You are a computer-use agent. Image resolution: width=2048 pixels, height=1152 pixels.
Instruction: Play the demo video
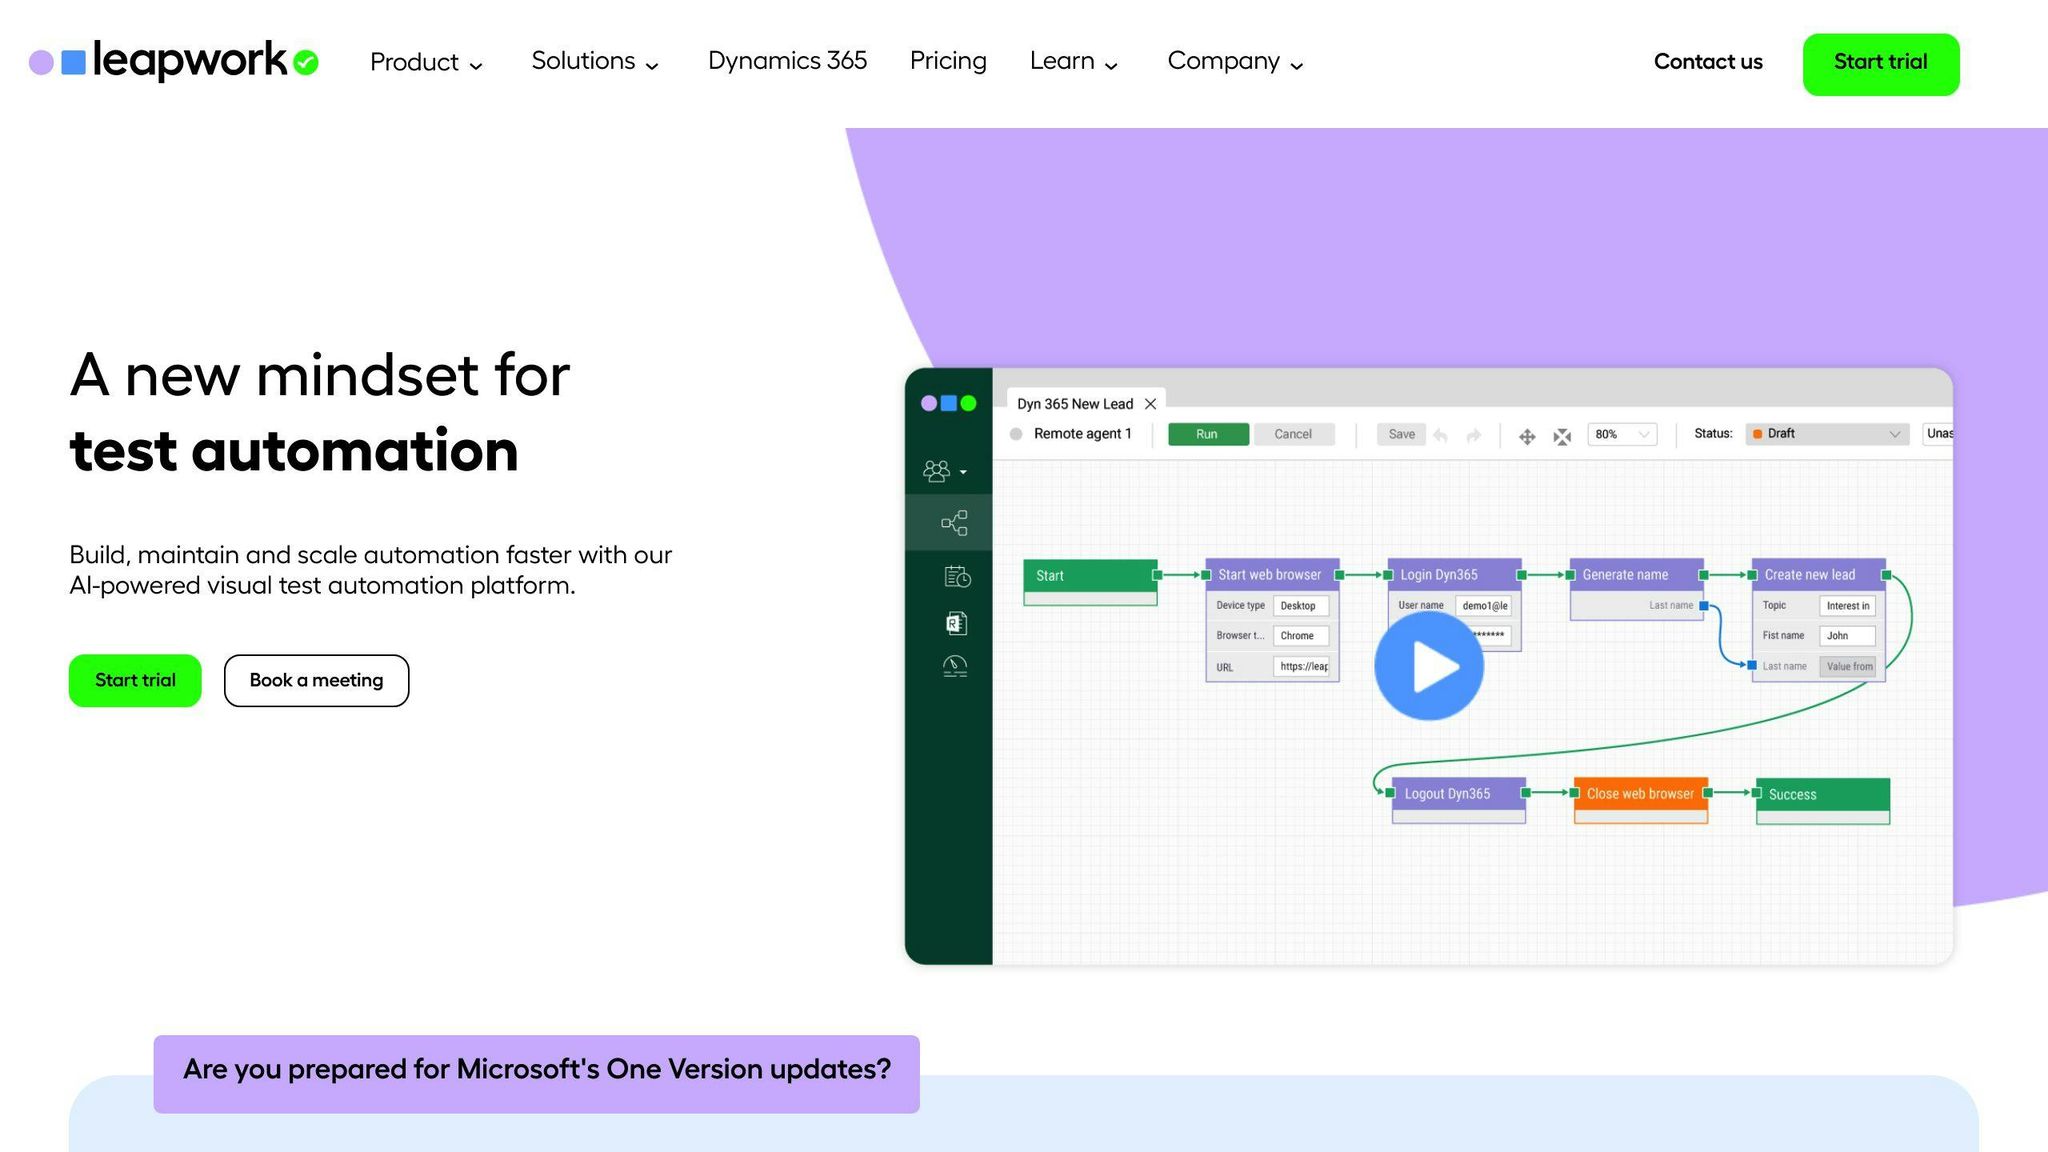pyautogui.click(x=1429, y=666)
